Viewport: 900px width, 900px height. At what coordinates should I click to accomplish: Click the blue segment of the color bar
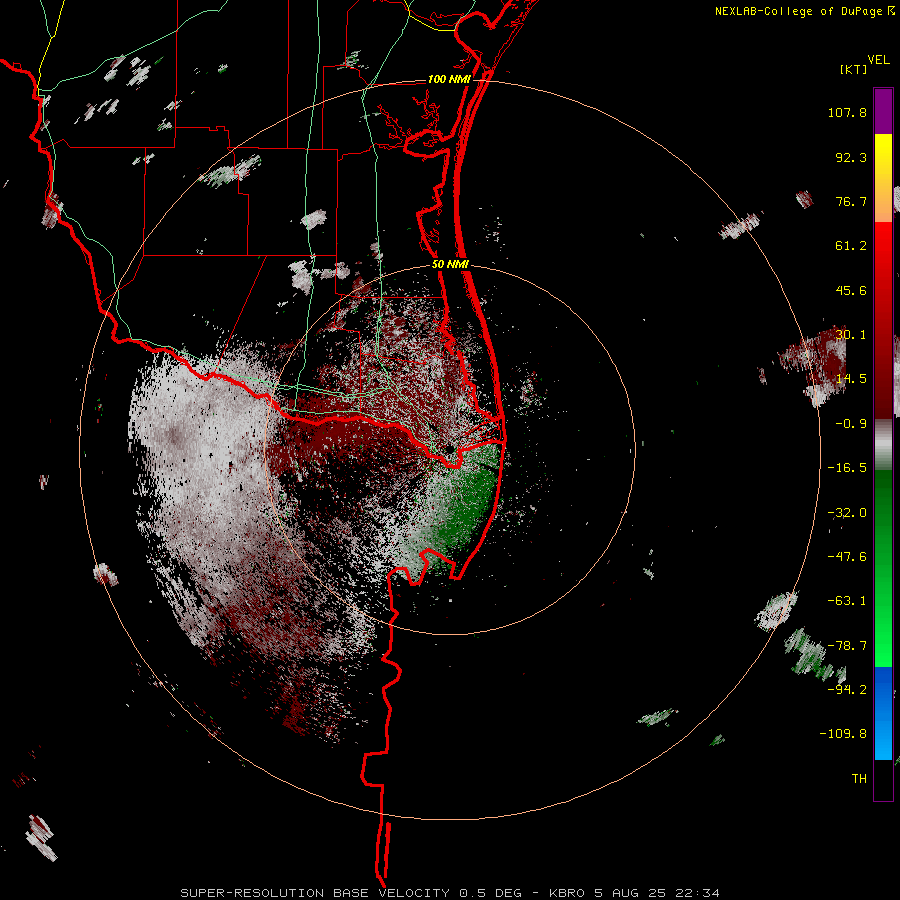pos(883,713)
